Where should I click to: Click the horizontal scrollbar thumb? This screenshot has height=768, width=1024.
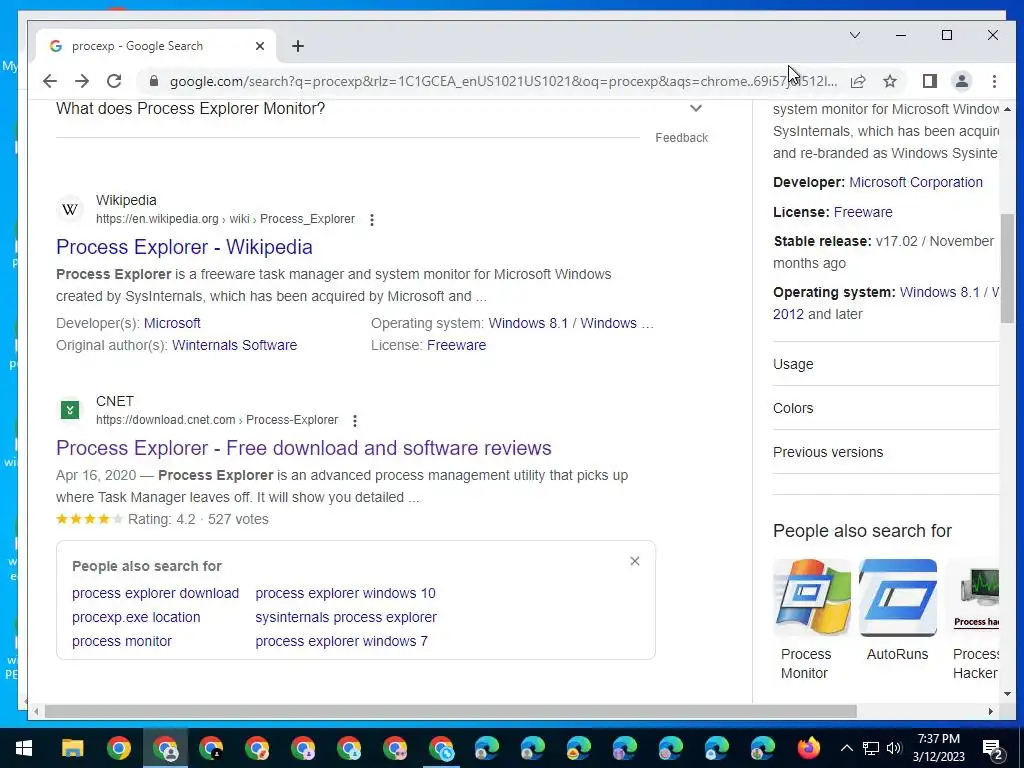click(x=451, y=711)
